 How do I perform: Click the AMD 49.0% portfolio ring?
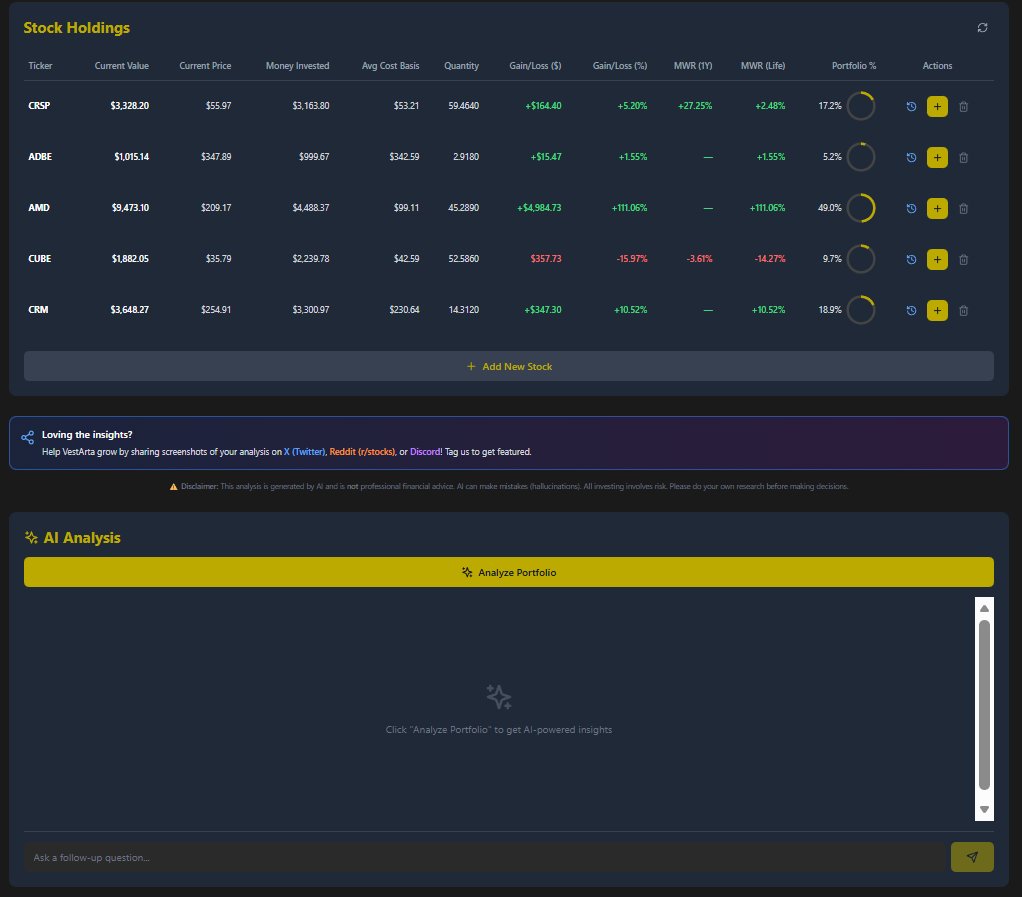point(860,208)
